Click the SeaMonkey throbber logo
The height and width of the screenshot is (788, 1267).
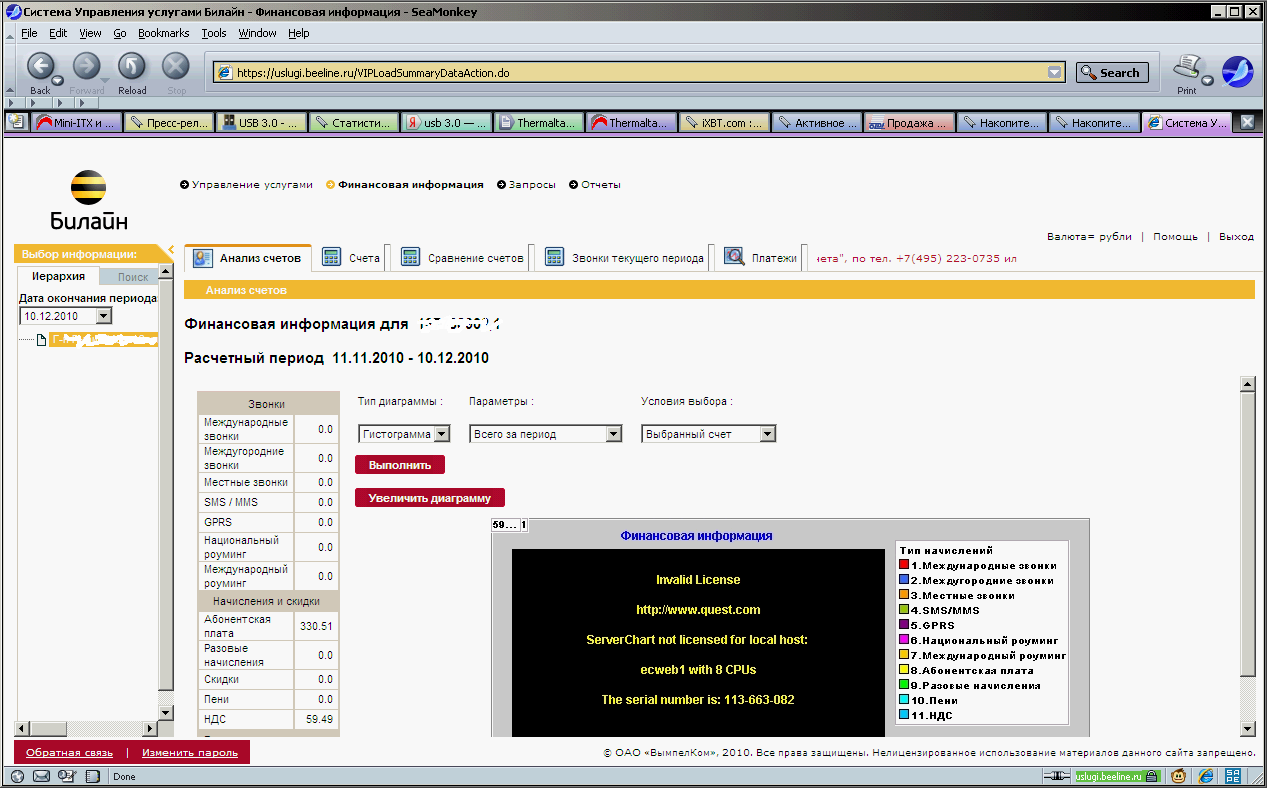(x=1237, y=72)
